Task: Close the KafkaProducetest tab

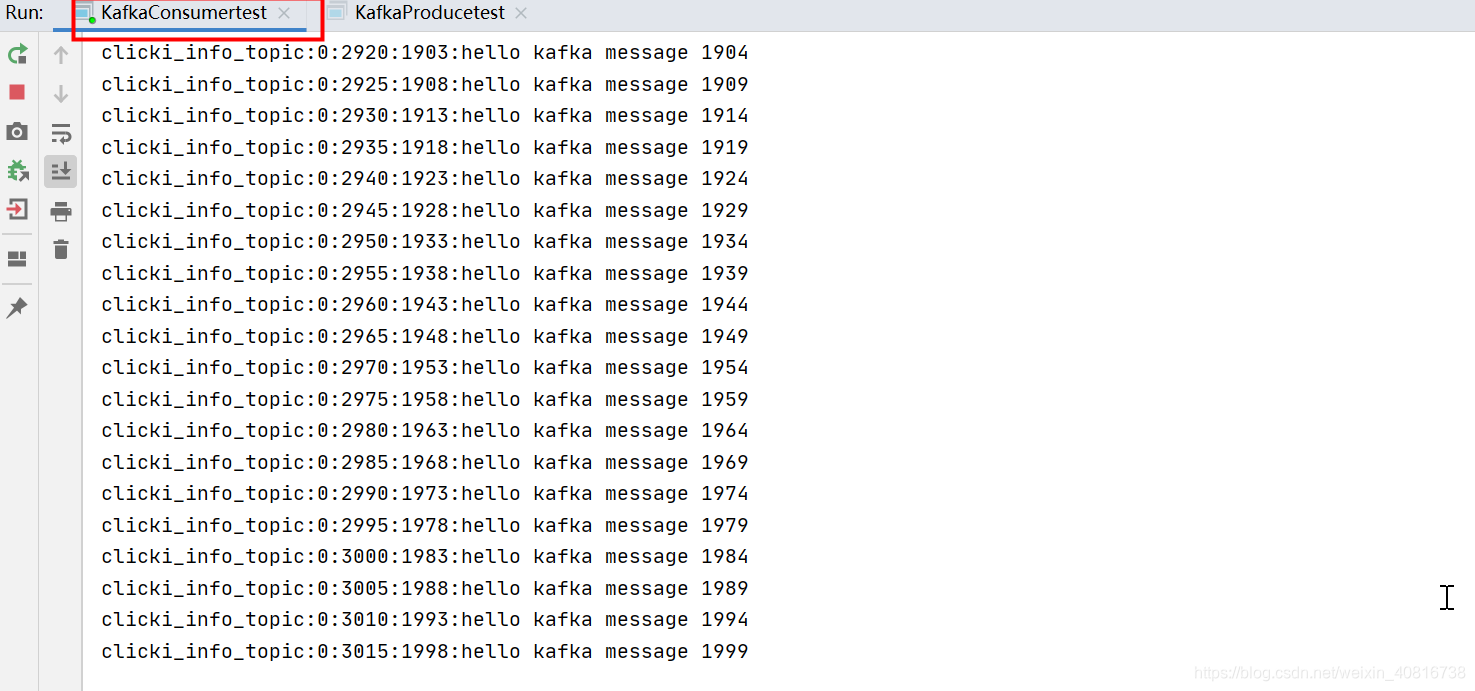Action: [x=518, y=14]
